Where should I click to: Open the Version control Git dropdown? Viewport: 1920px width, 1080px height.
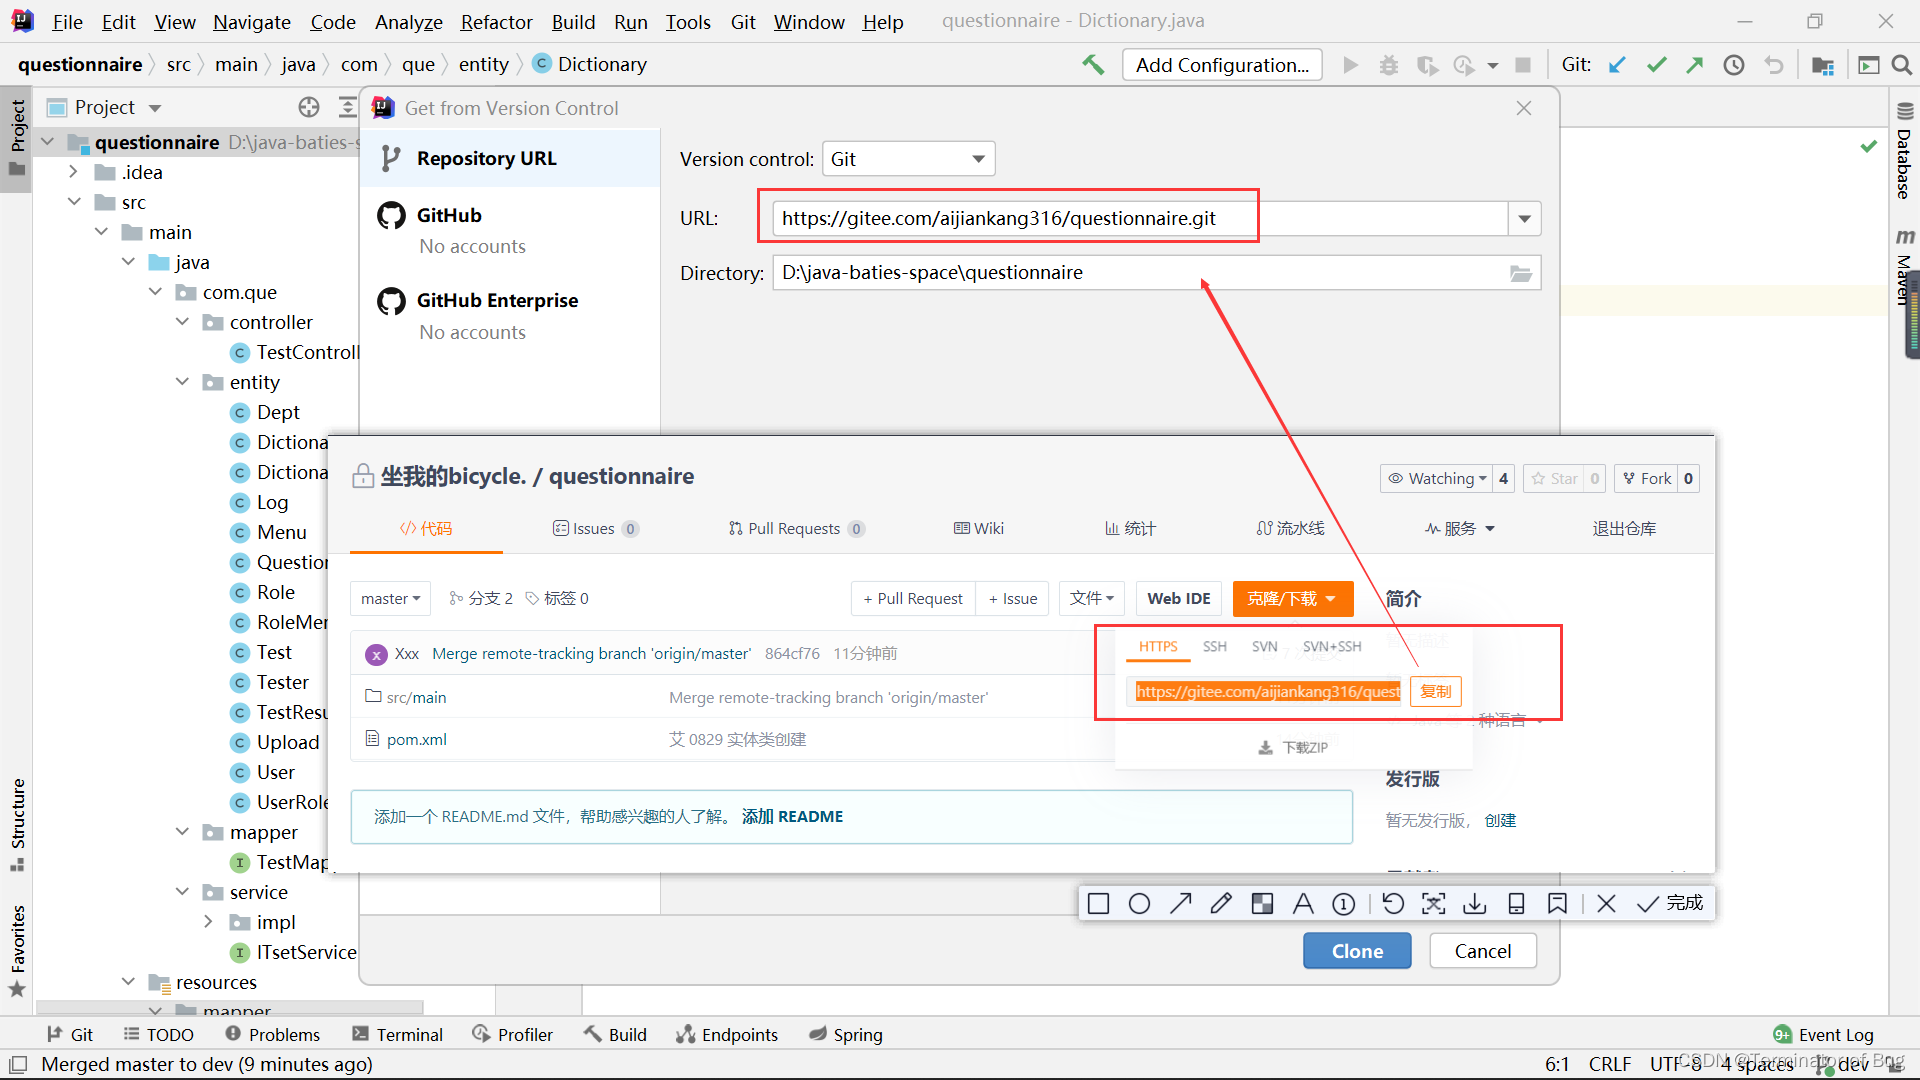coord(908,159)
